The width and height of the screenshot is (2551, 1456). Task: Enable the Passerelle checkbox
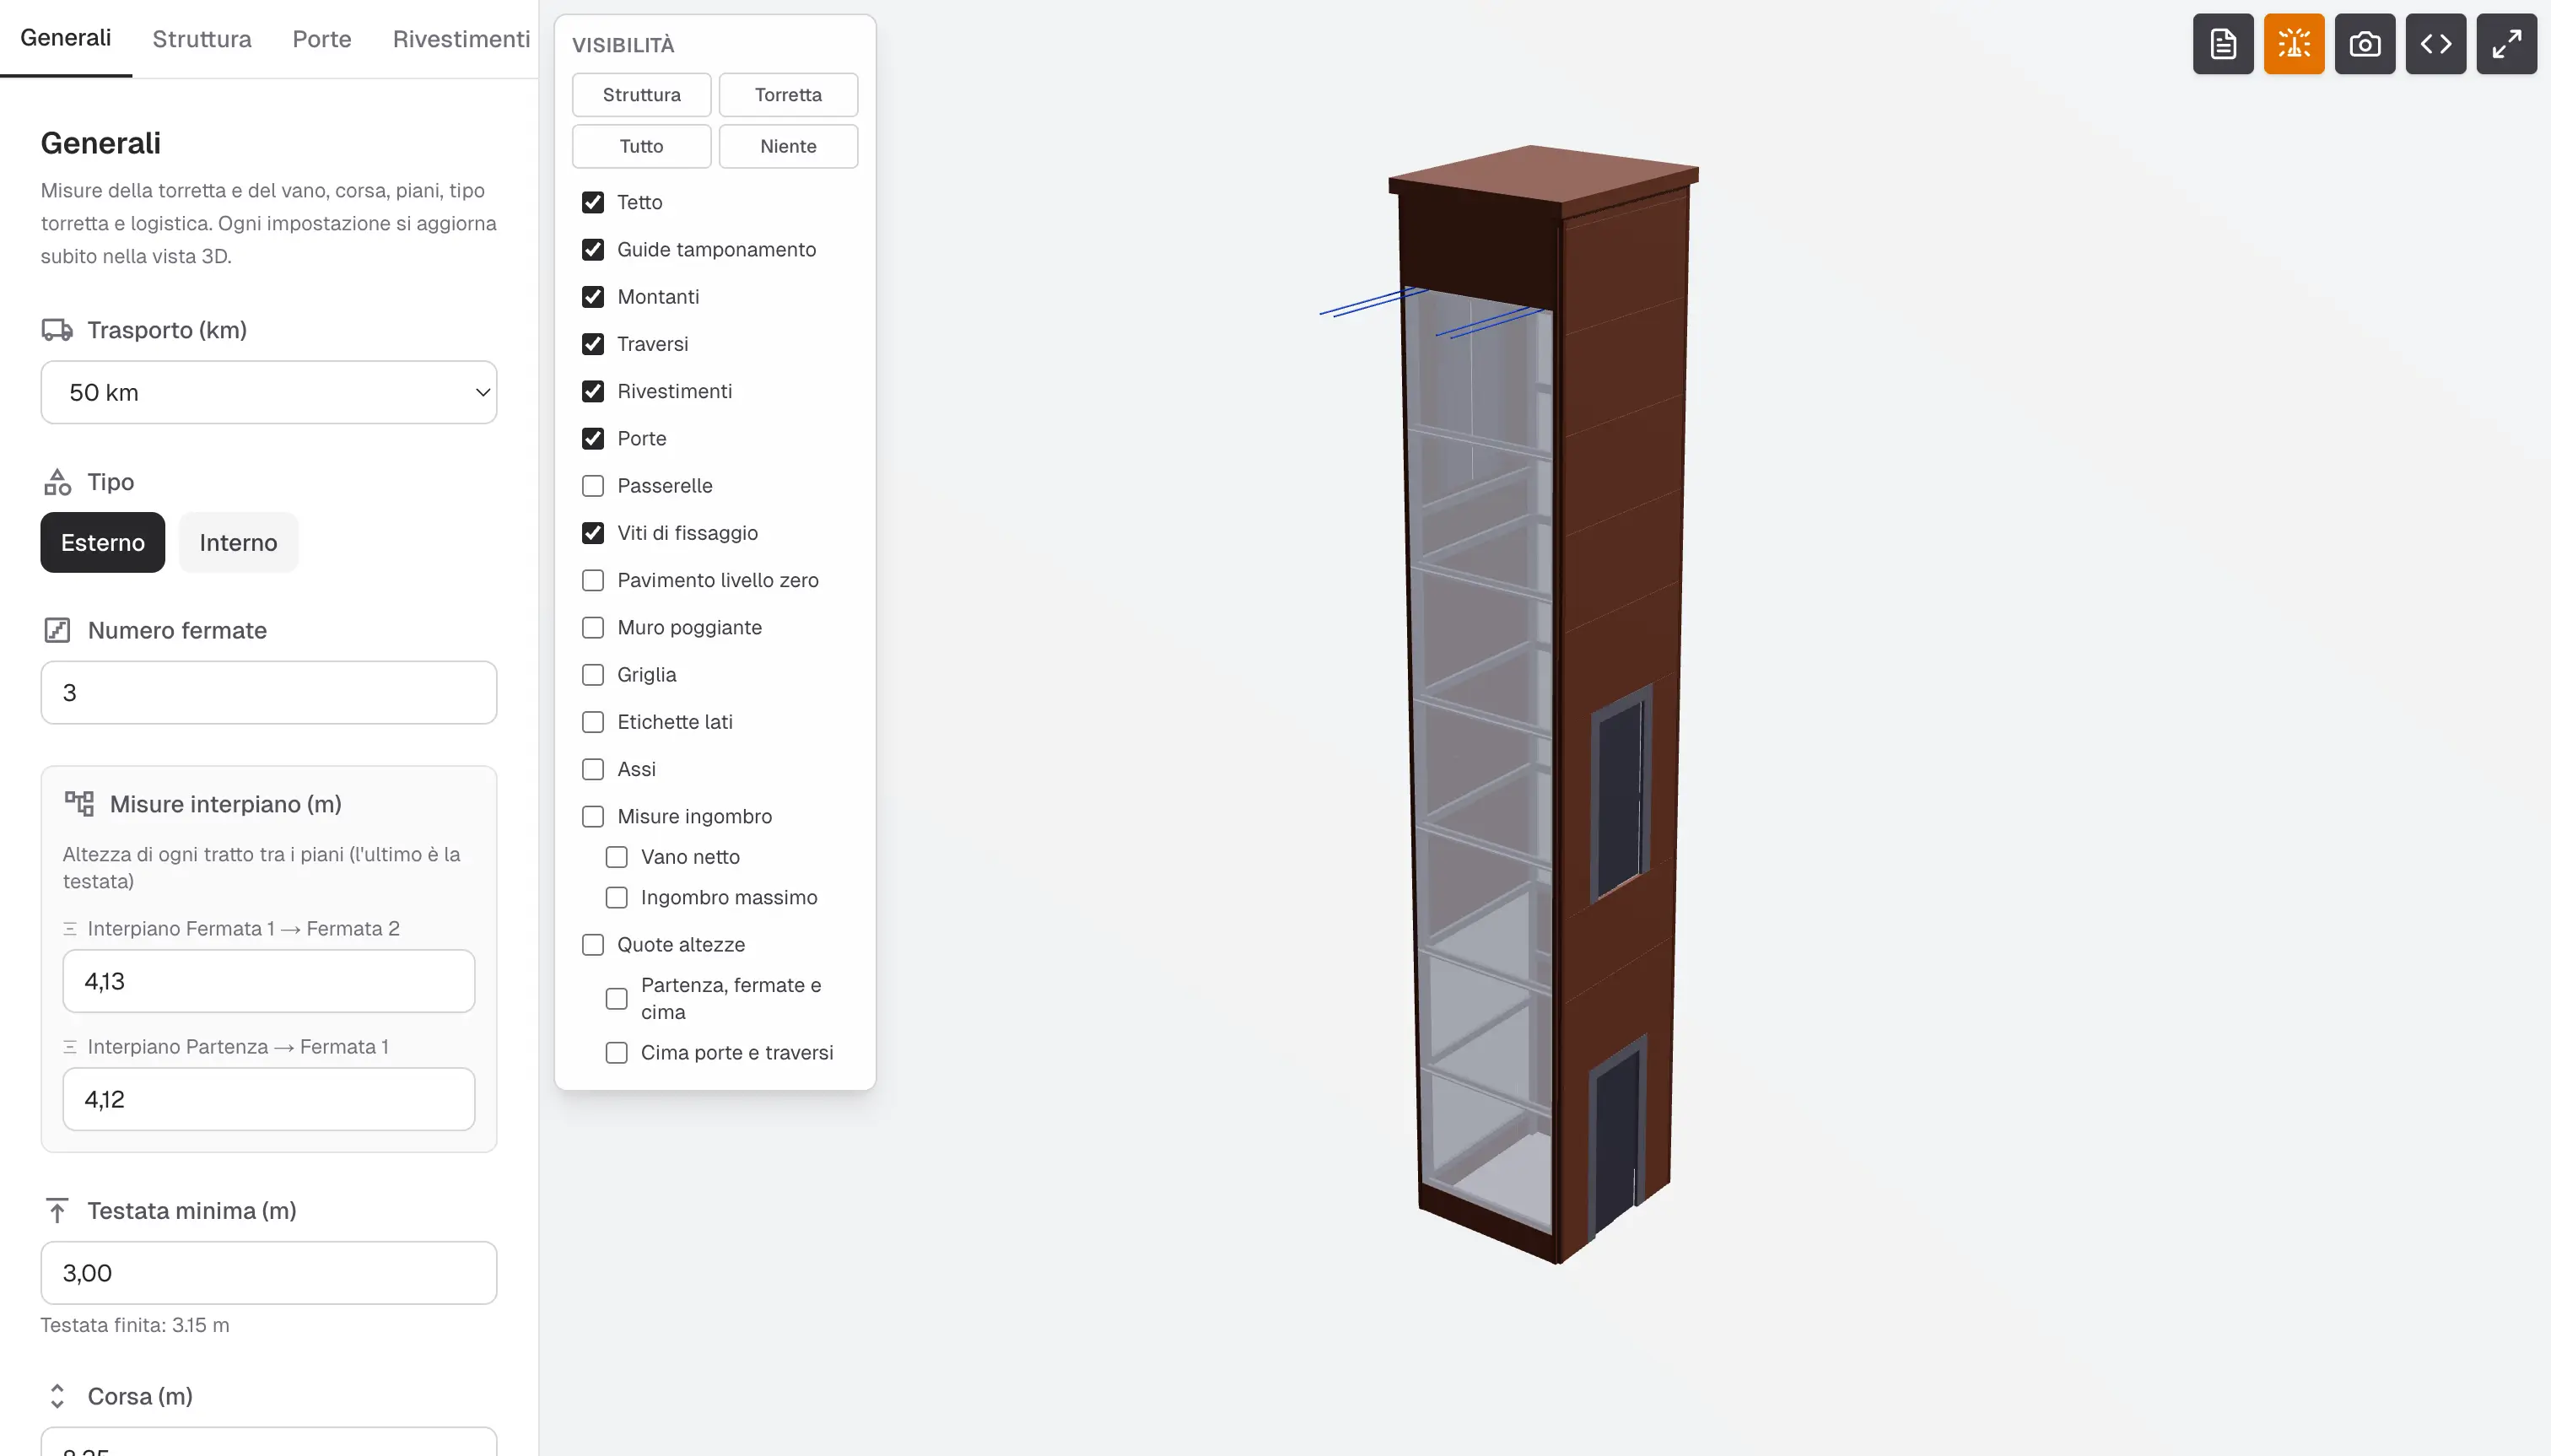(593, 486)
